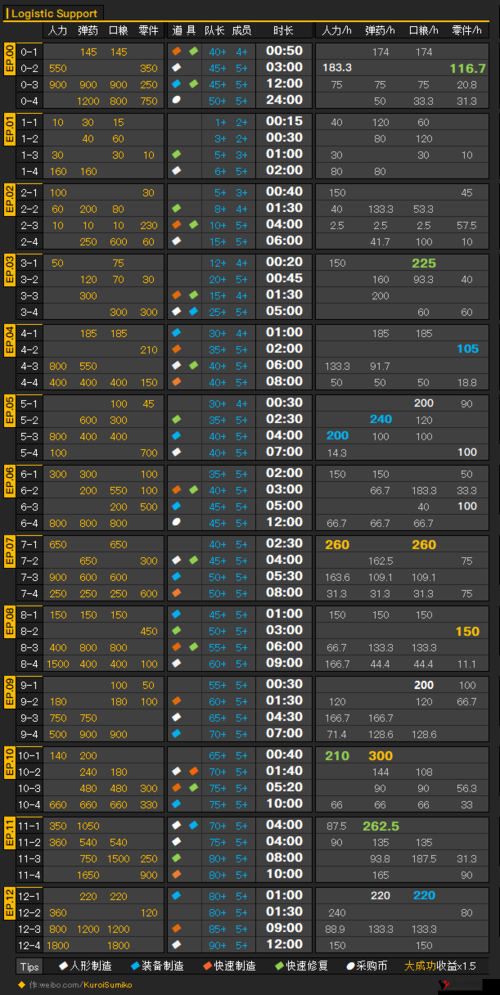The width and height of the screenshot is (500, 995).
Task: Click the blue 装备制造 legend icon
Action: pos(135,966)
